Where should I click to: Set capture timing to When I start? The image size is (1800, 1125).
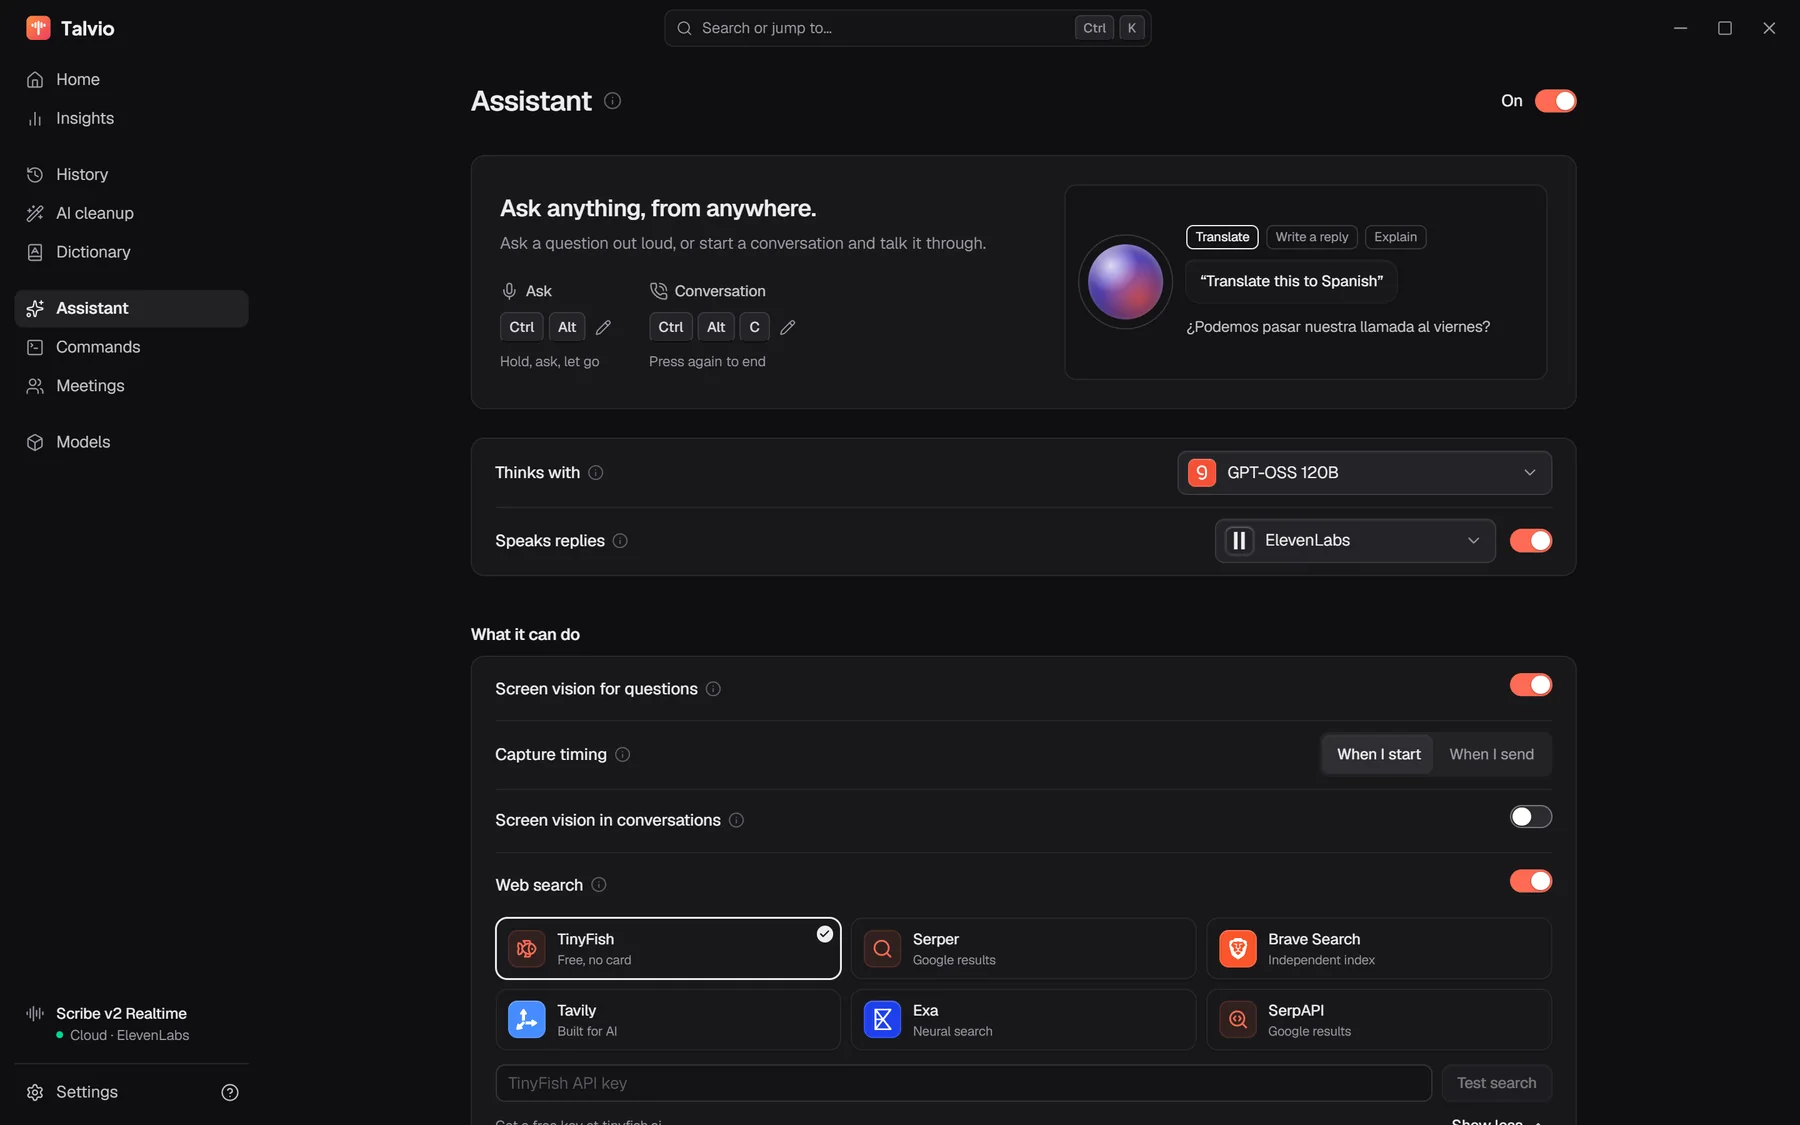(1379, 755)
